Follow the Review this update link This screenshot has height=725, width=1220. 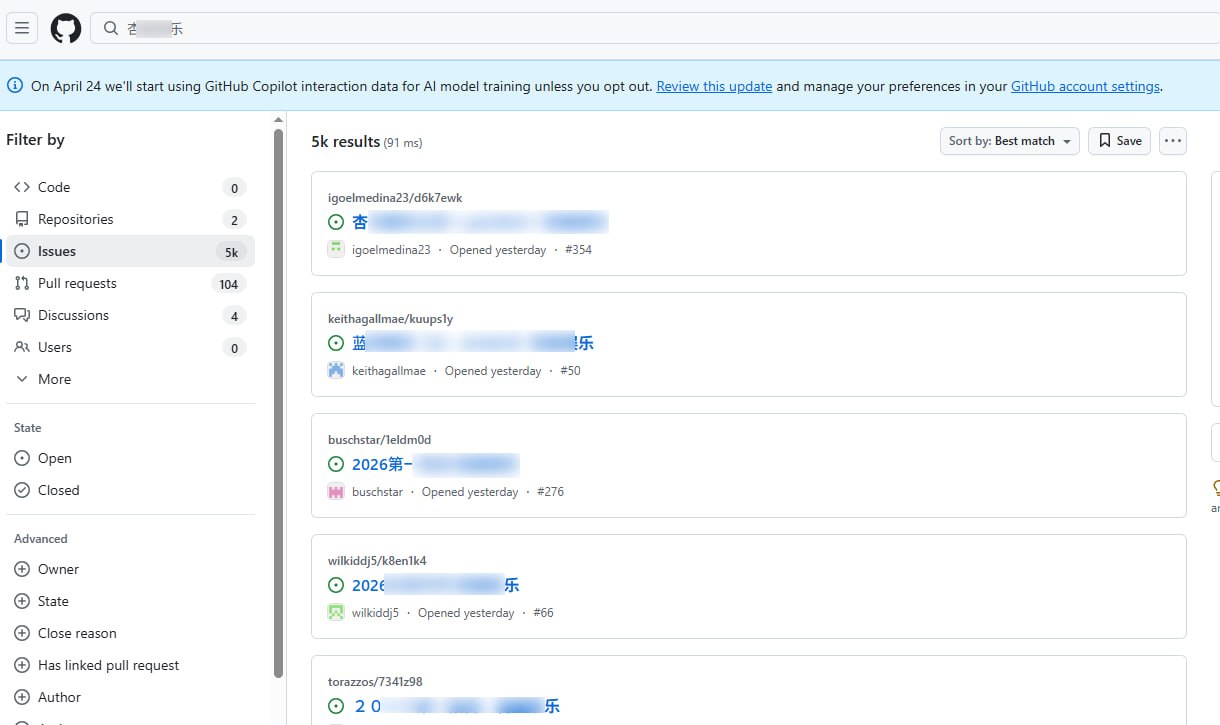[714, 86]
